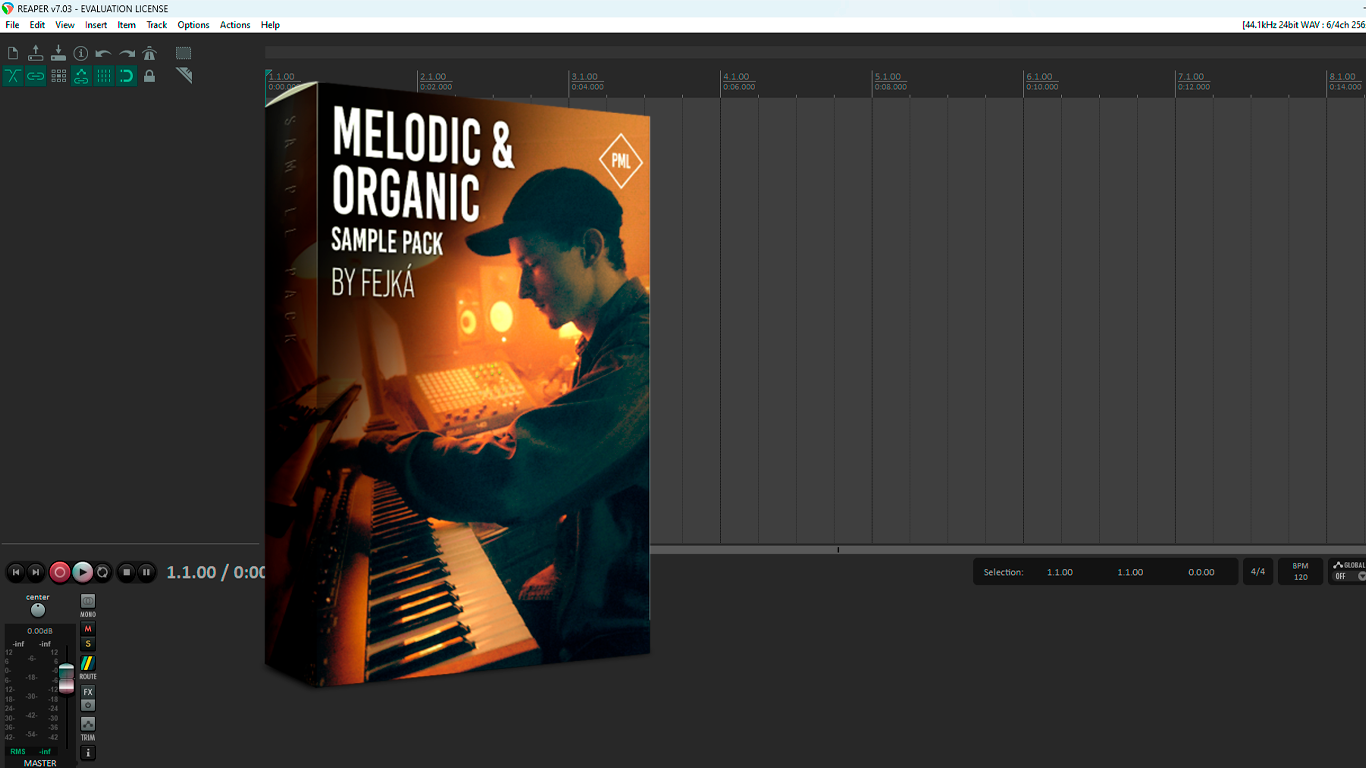
Task: Toggle ripple editing grid icon
Action: [58, 76]
